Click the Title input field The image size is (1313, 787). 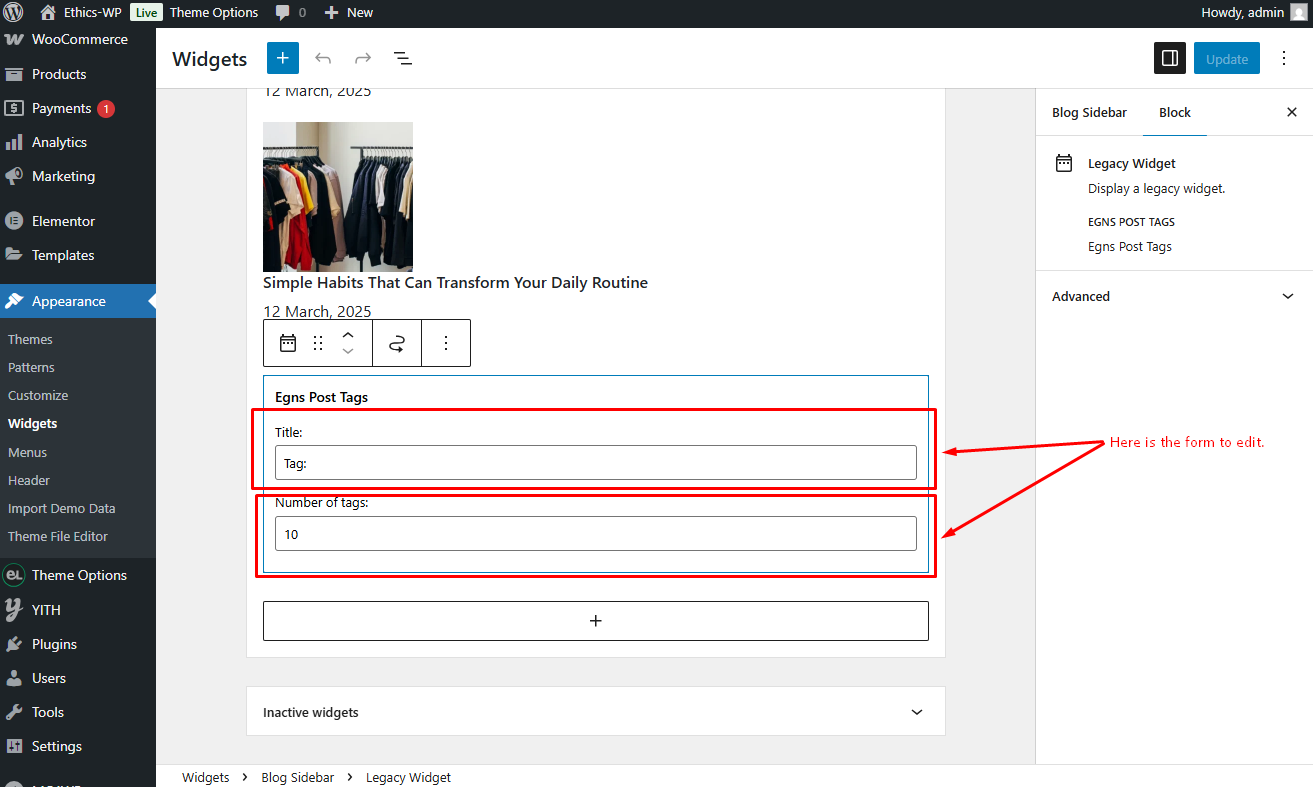pos(596,463)
